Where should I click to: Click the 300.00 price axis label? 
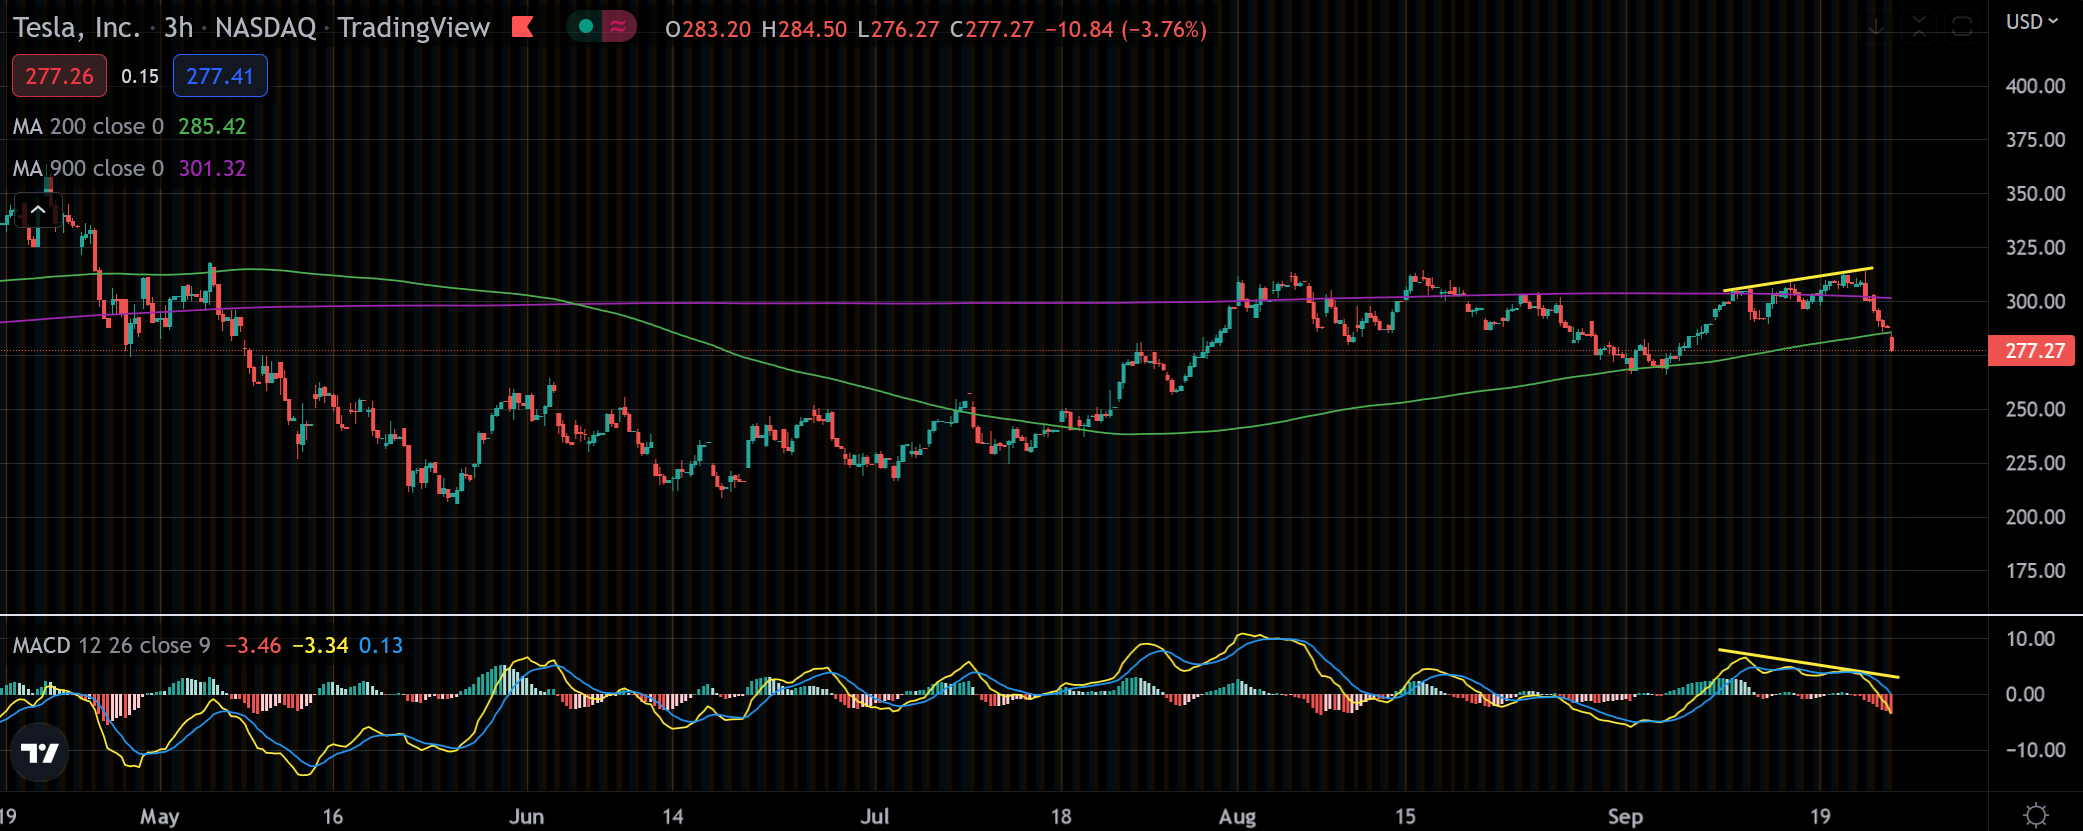(x=2035, y=302)
